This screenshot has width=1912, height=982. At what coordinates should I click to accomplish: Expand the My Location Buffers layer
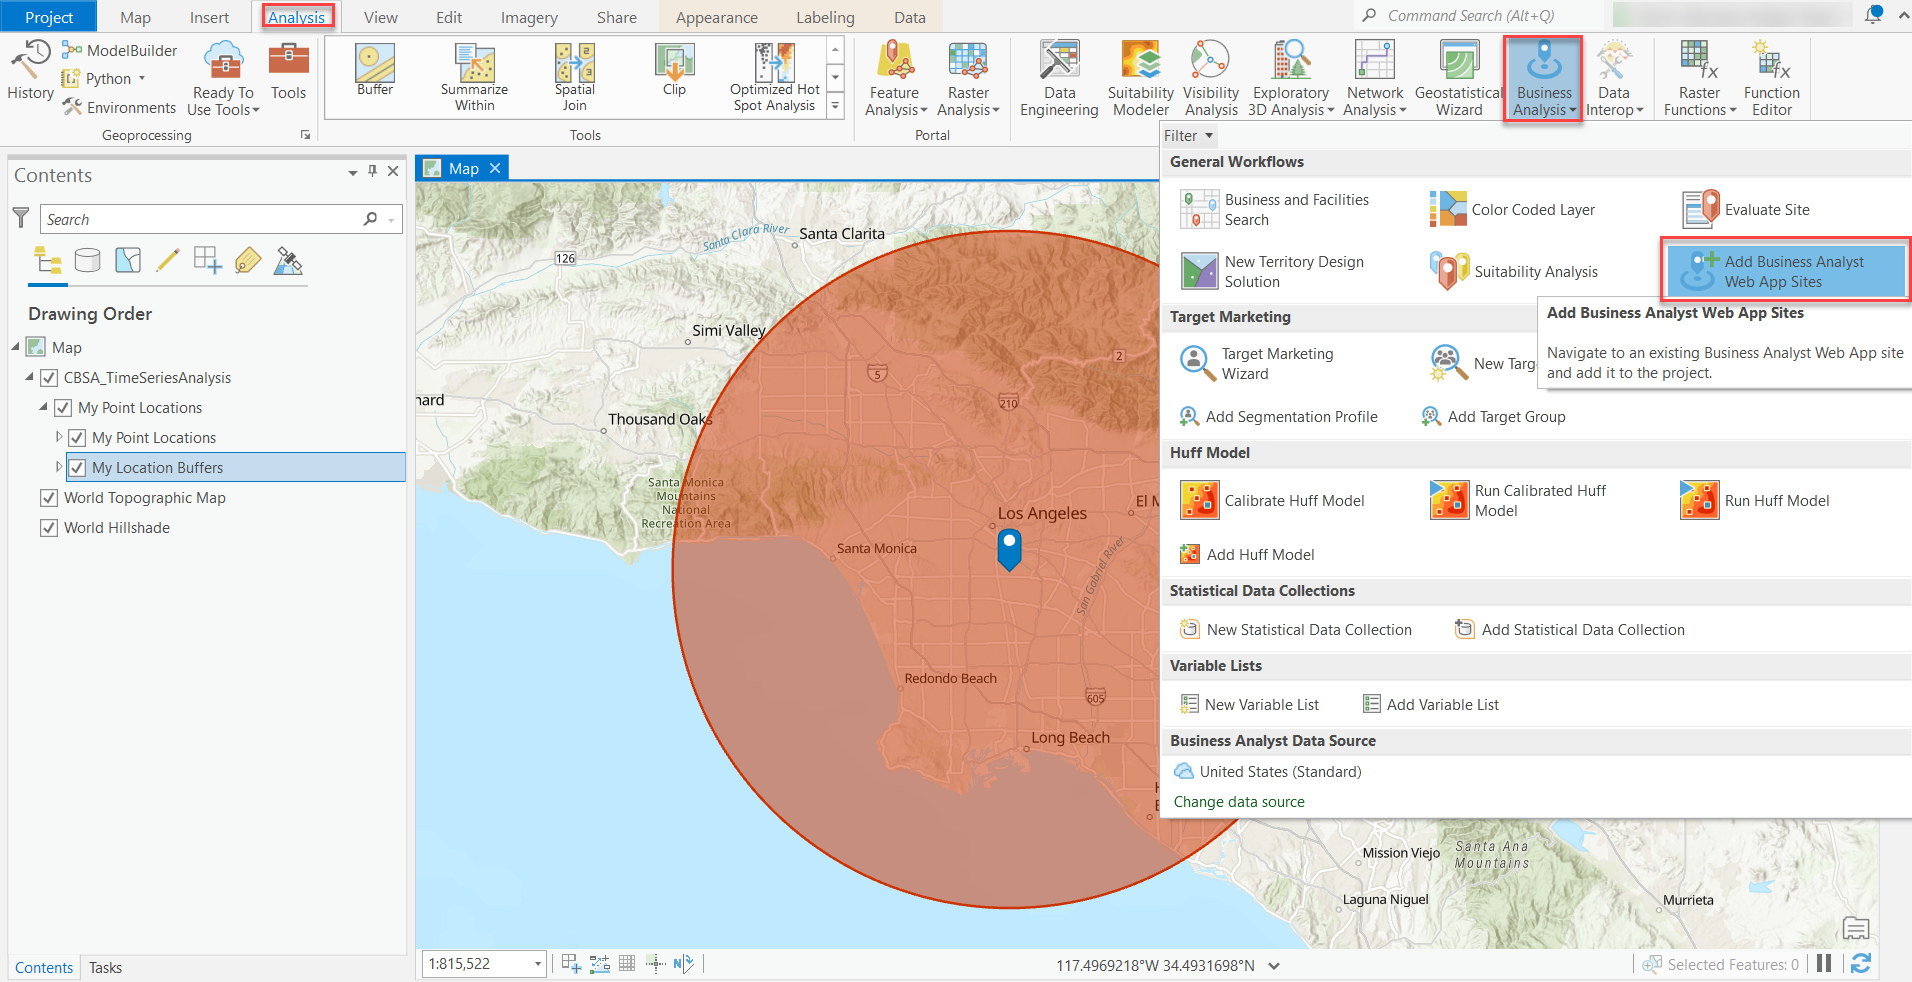click(58, 466)
